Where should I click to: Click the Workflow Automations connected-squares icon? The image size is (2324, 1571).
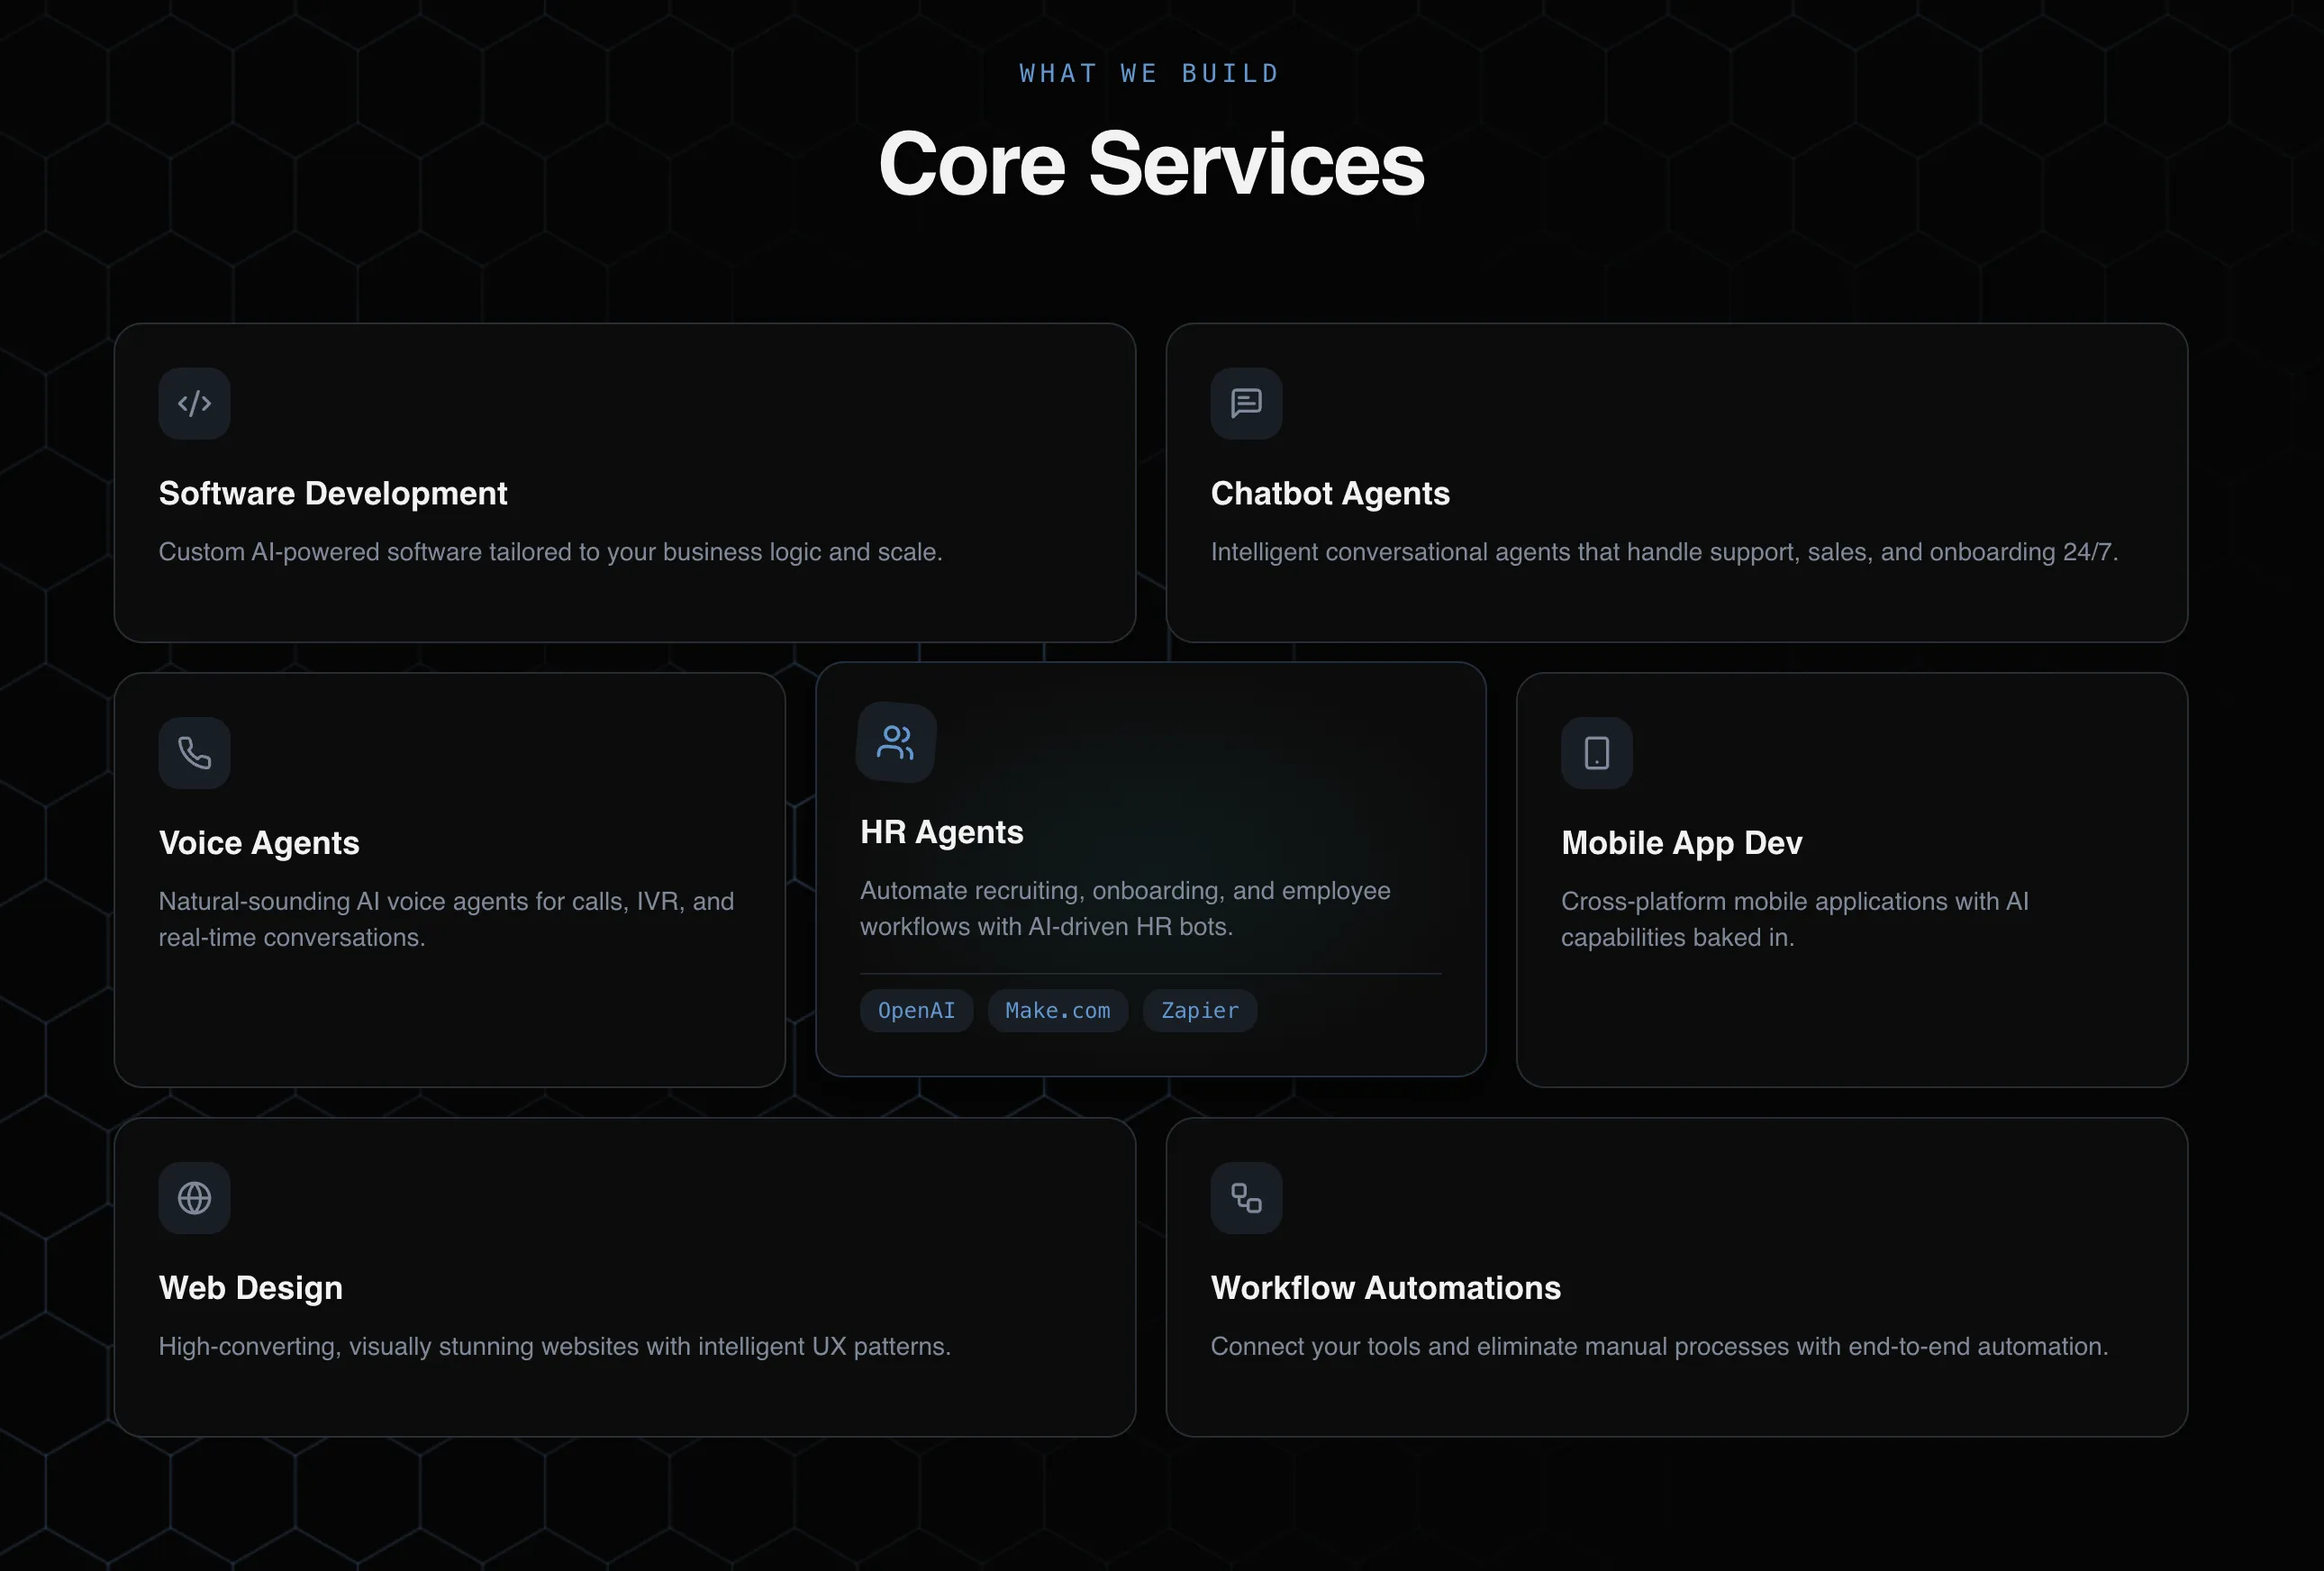[x=1246, y=1197]
